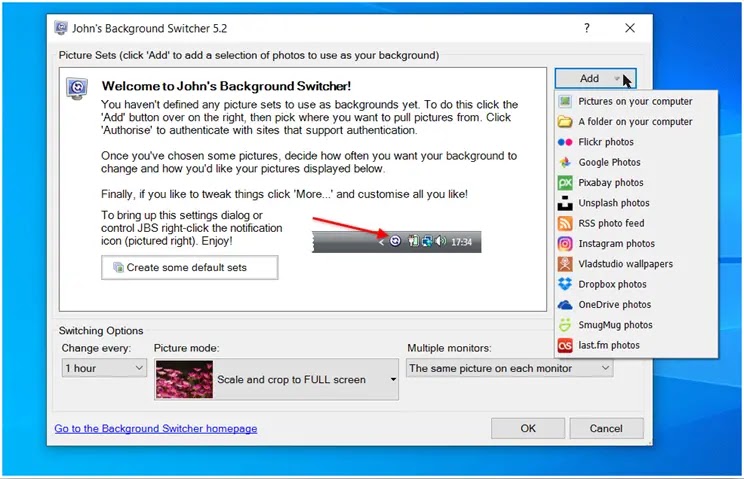Screen dimensions: 744x479
Task: Select 'Dropbox photos' option
Action: tap(636, 284)
